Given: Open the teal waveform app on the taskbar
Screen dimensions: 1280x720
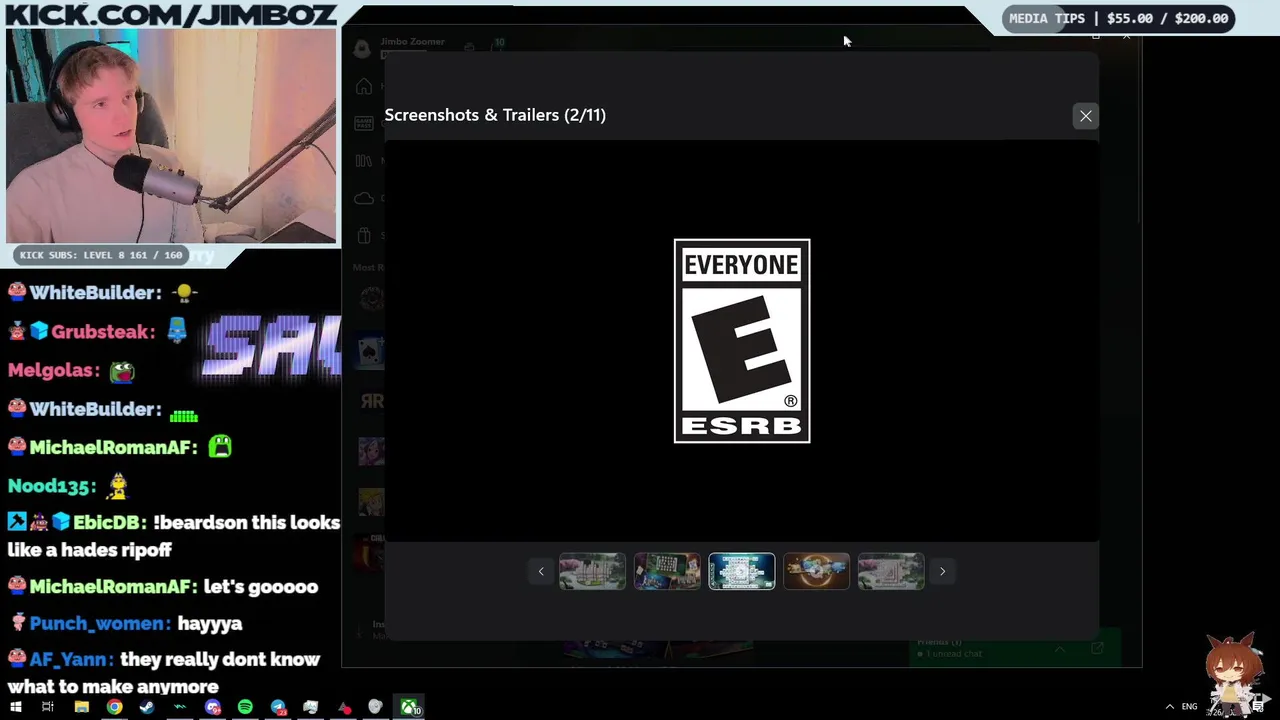Looking at the screenshot, I should (180, 708).
